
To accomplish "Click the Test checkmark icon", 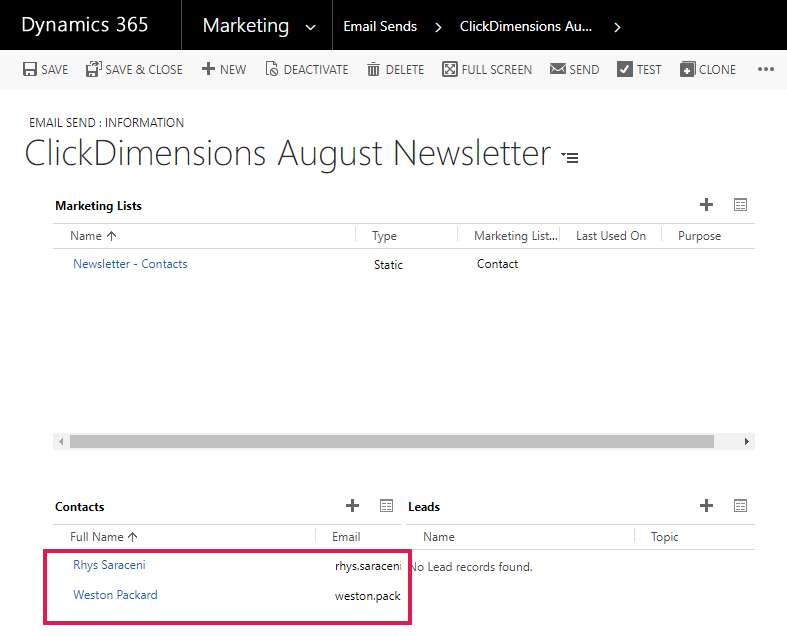I will pyautogui.click(x=624, y=69).
